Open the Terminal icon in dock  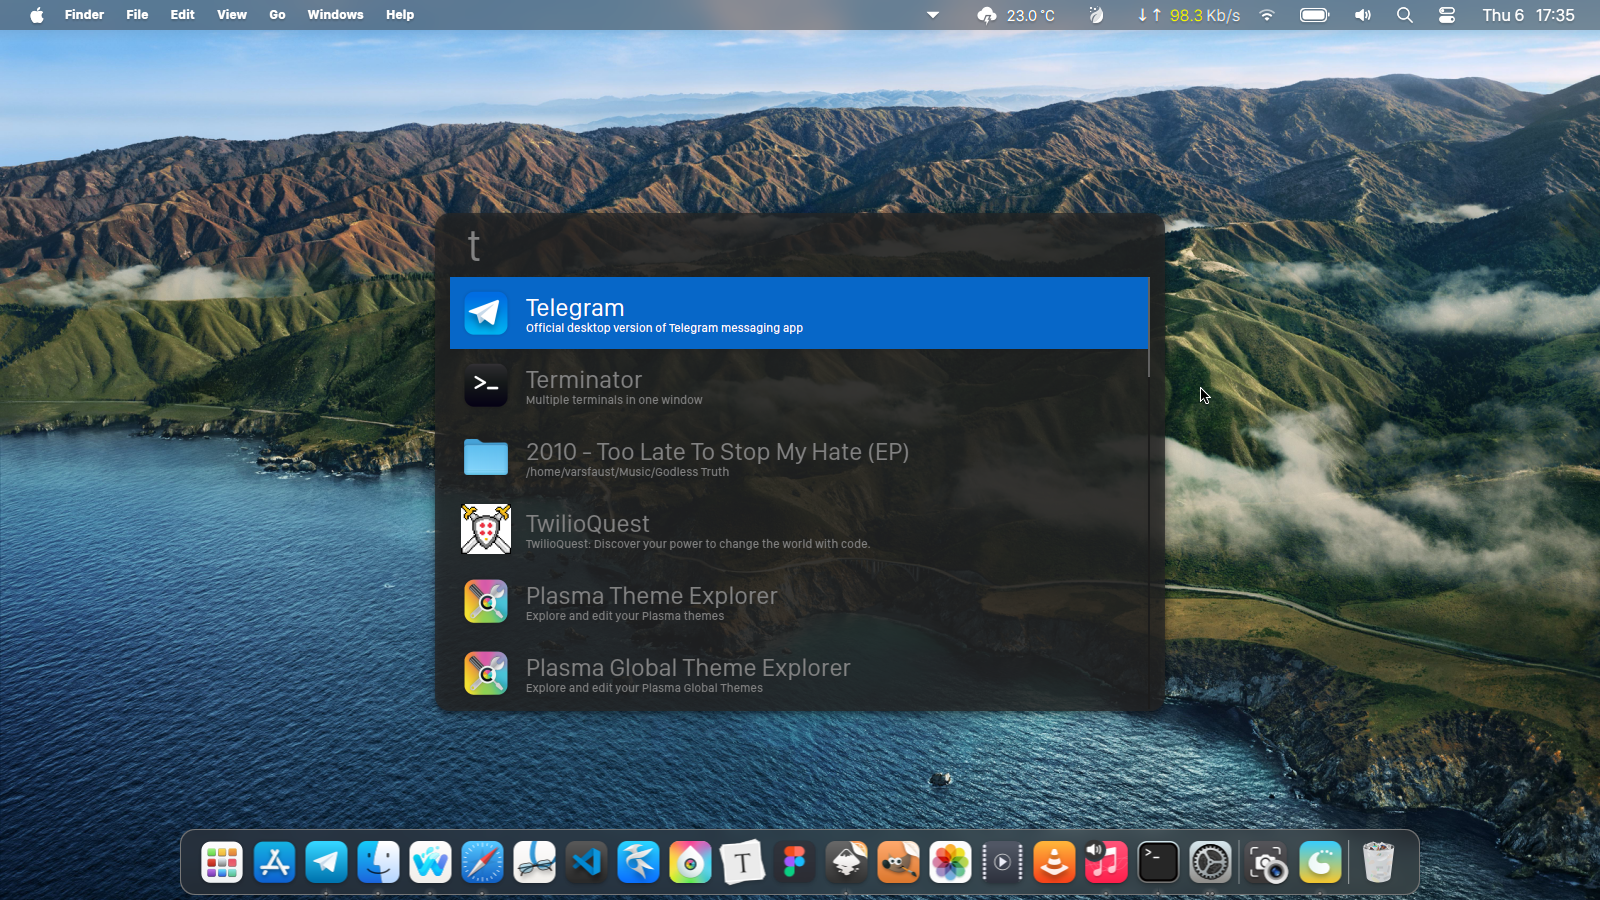[1158, 862]
